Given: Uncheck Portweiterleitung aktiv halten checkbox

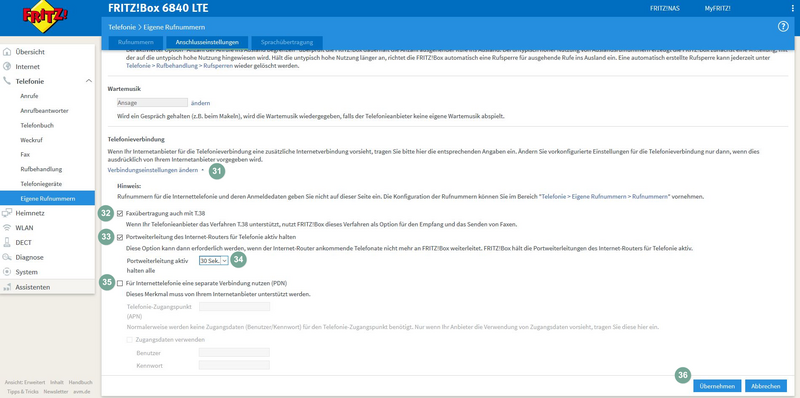Looking at the screenshot, I should [120, 237].
